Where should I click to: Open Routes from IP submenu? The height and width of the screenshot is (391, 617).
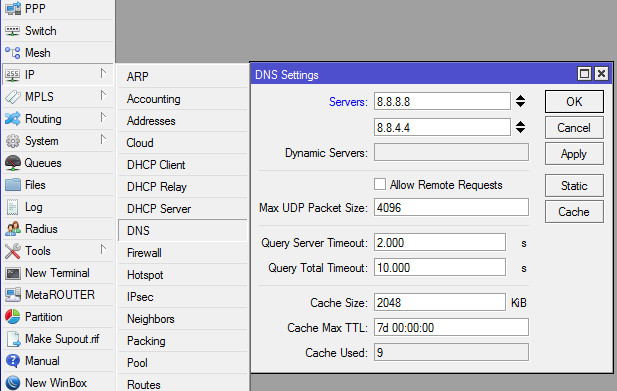pos(183,384)
